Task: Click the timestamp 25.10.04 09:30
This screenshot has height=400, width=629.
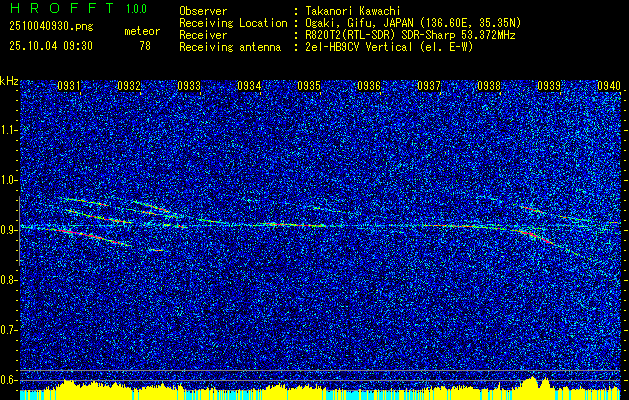Action: (51, 46)
